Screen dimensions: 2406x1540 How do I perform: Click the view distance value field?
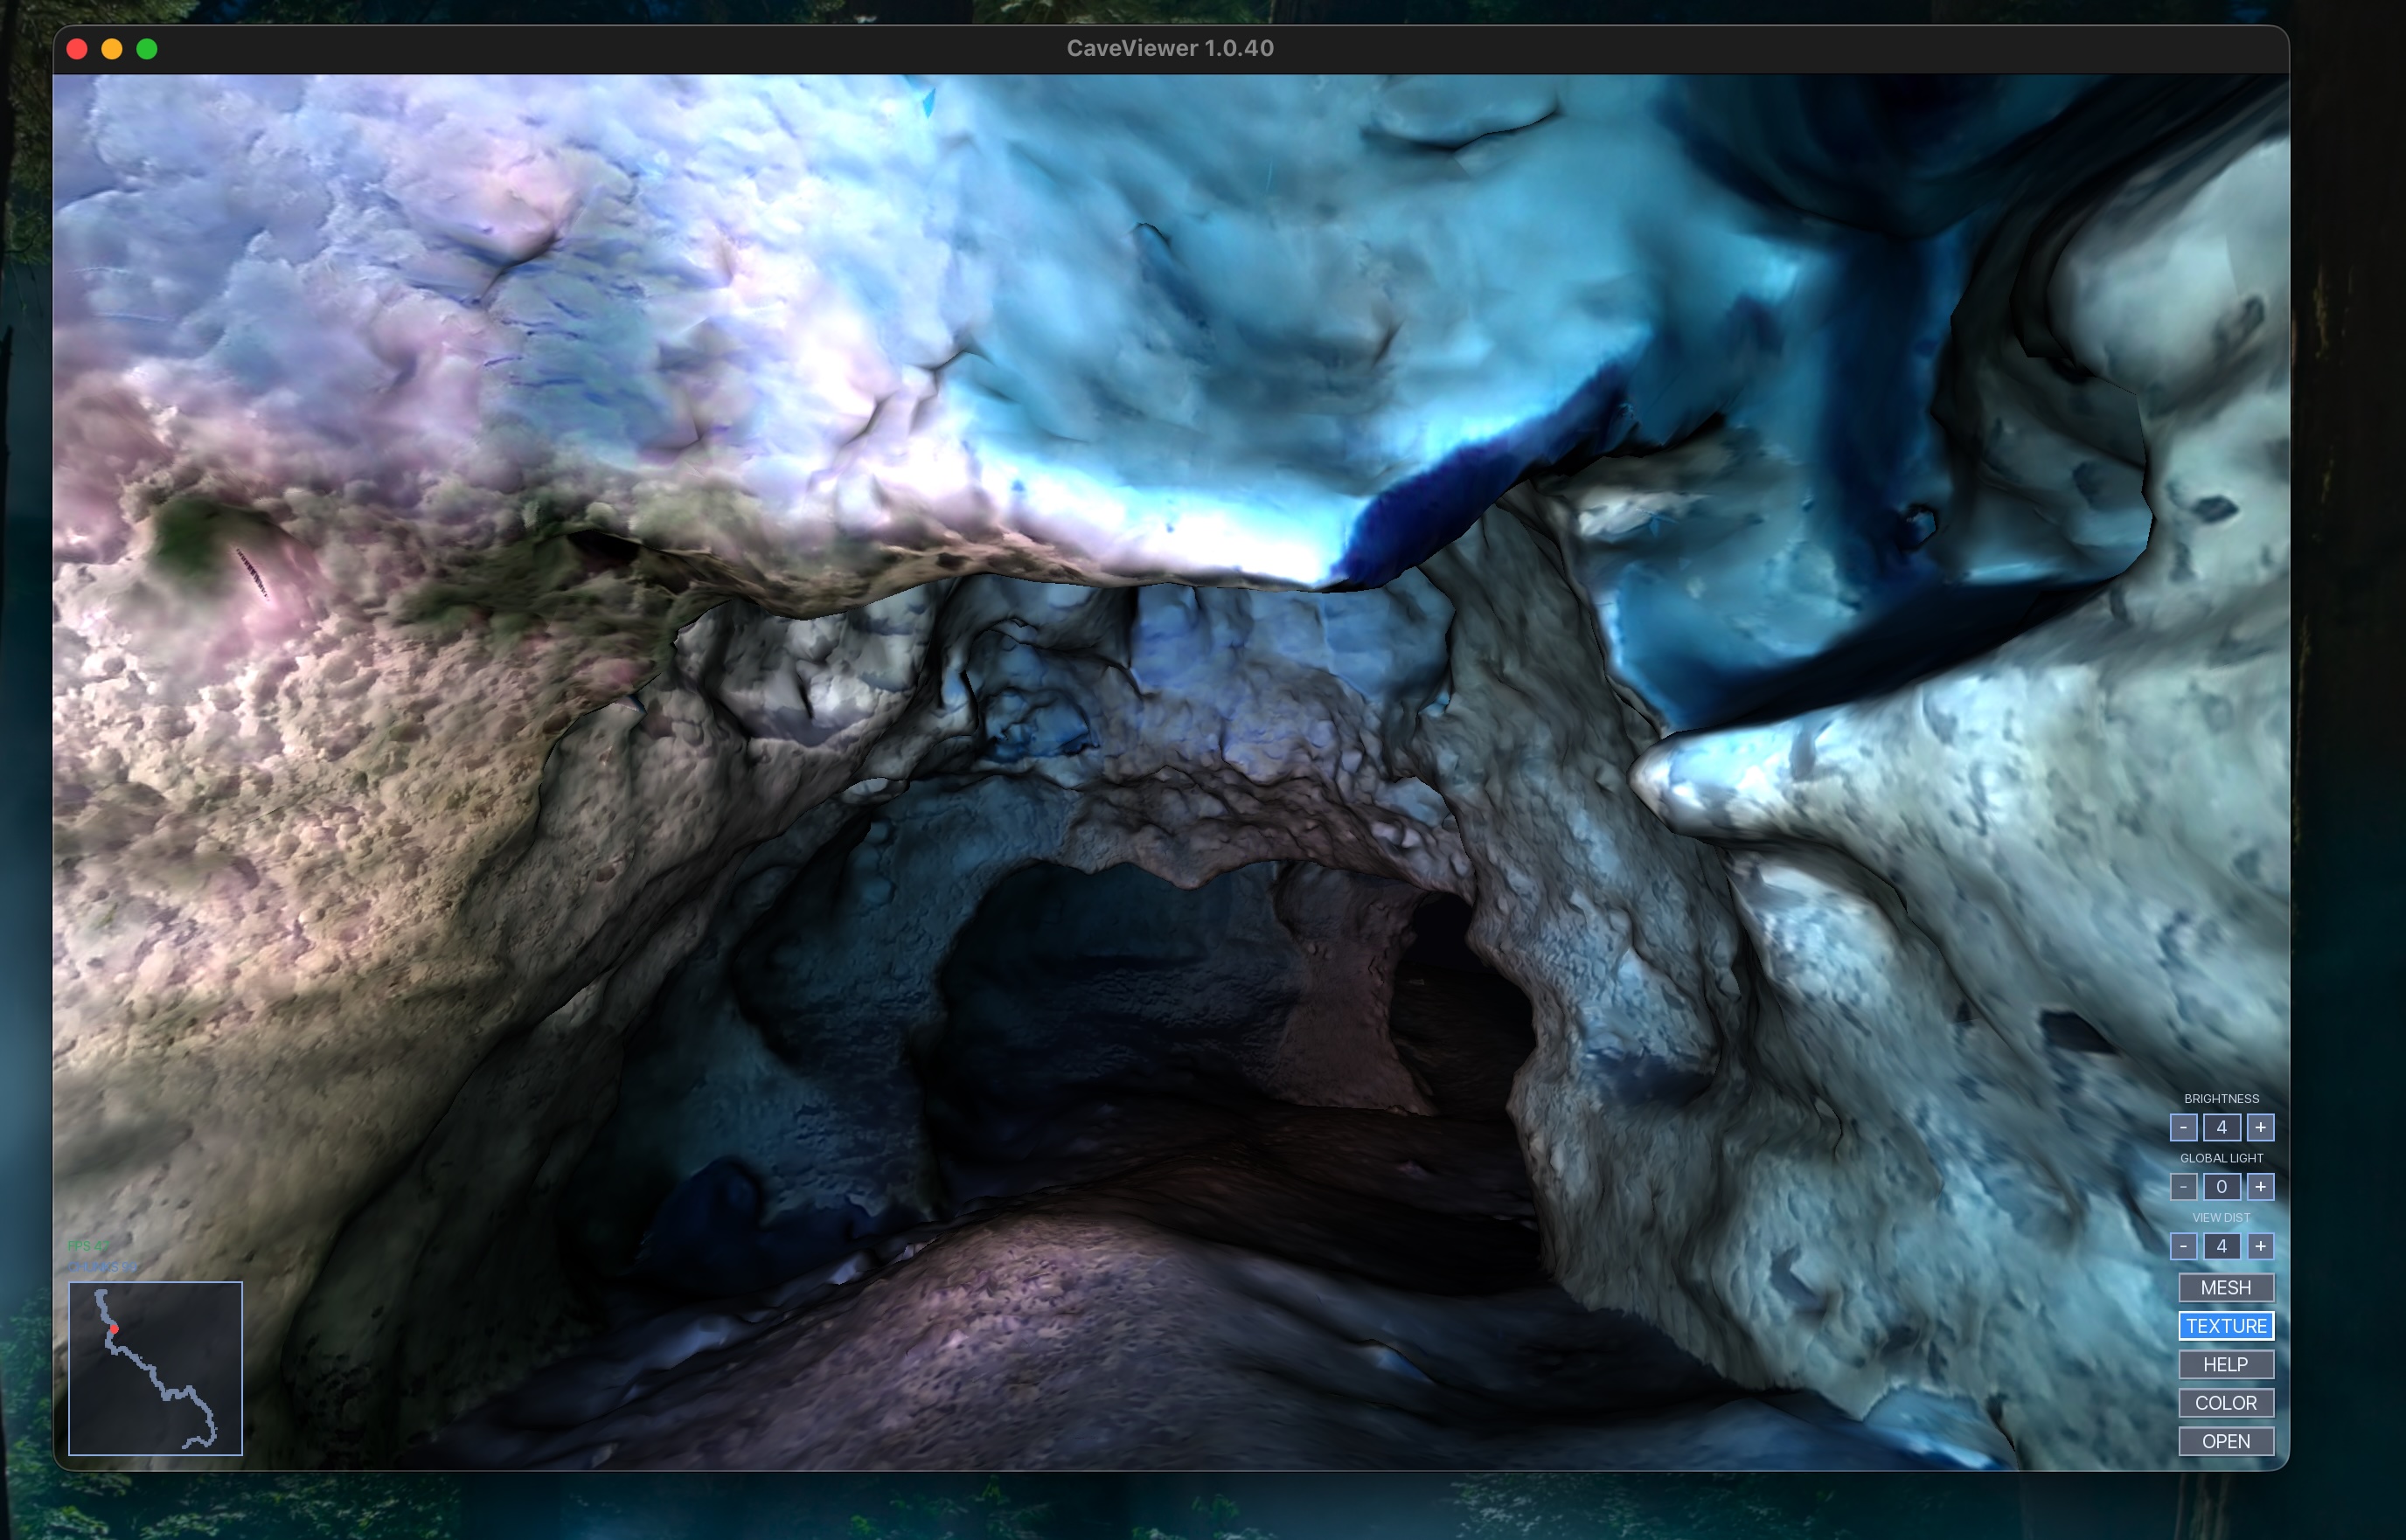point(2222,1246)
